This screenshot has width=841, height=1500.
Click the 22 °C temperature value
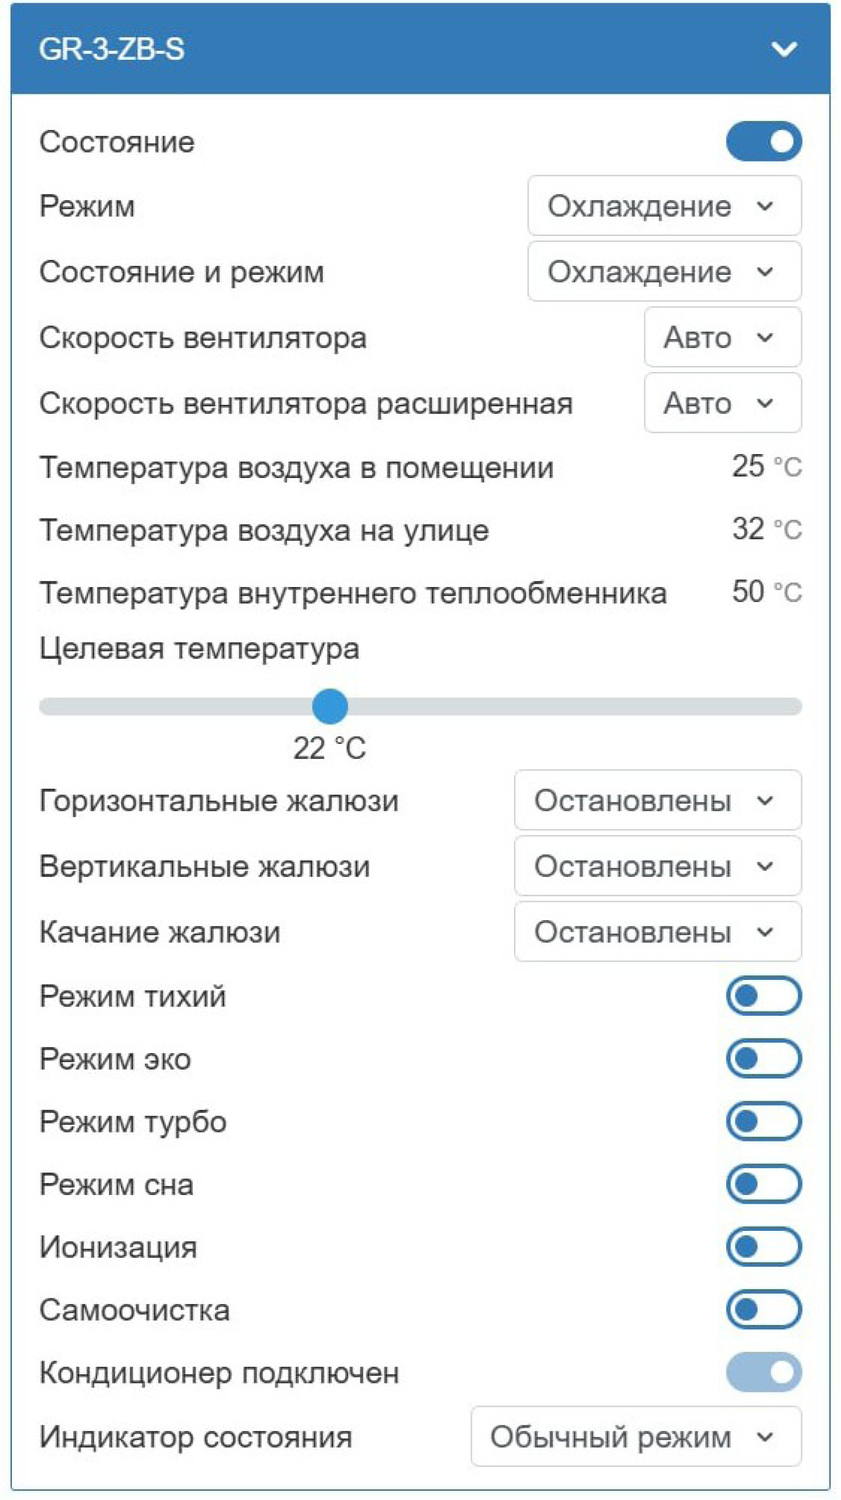coord(330,746)
